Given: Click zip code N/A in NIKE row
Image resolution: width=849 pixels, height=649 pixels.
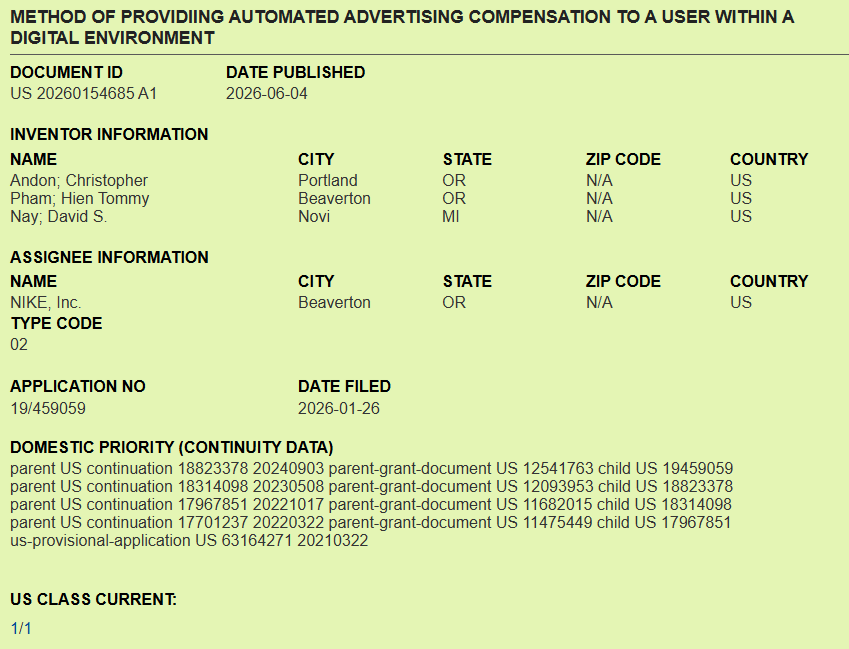Looking at the screenshot, I should (x=599, y=302).
